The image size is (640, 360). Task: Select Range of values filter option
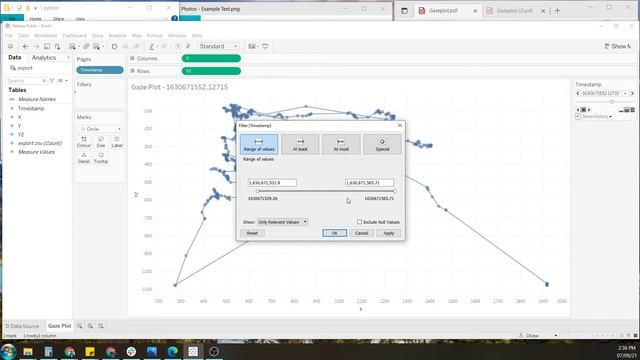[259, 144]
